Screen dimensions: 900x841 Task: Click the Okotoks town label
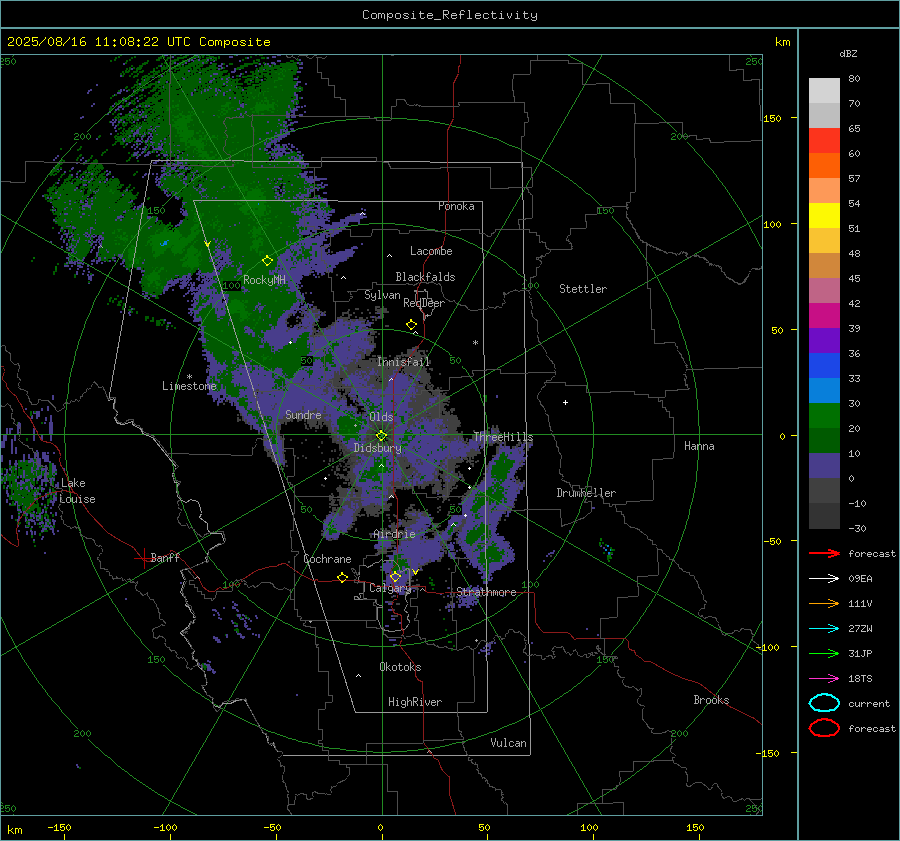pyautogui.click(x=400, y=667)
